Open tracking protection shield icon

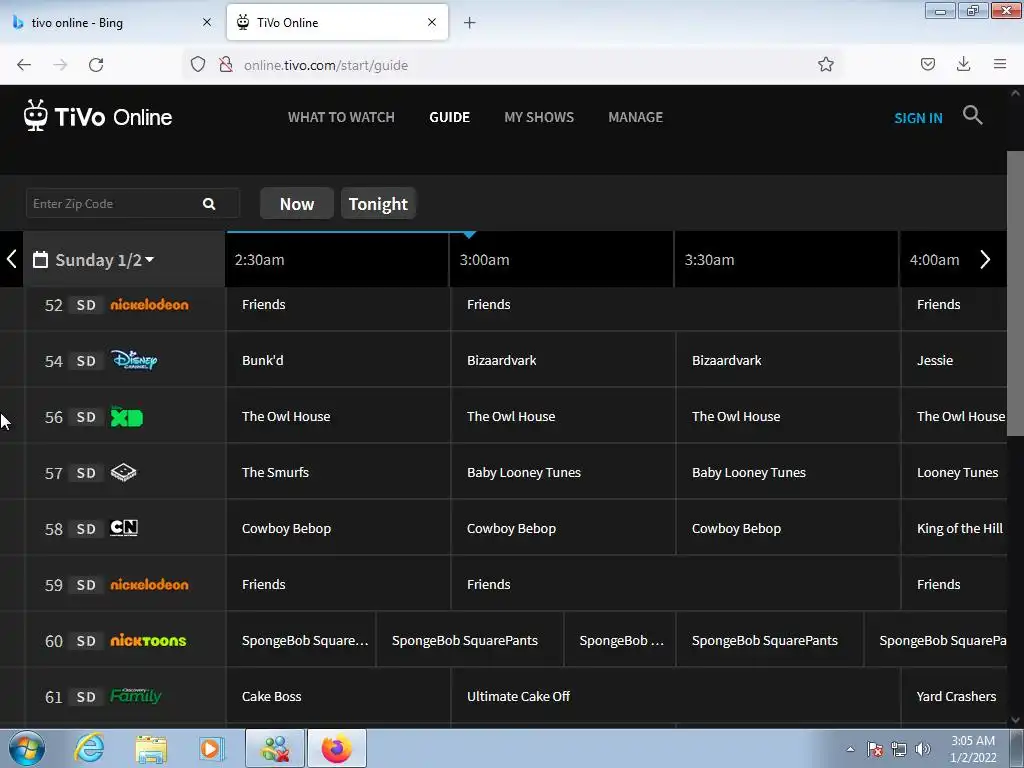click(198, 65)
